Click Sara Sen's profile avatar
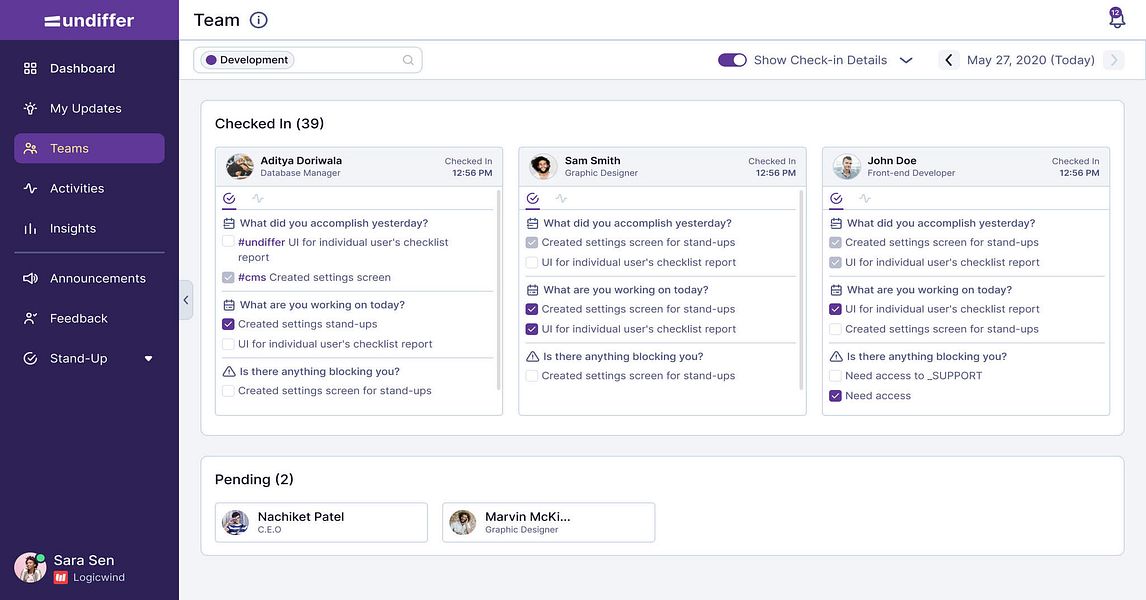This screenshot has width=1146, height=600. pyautogui.click(x=30, y=568)
